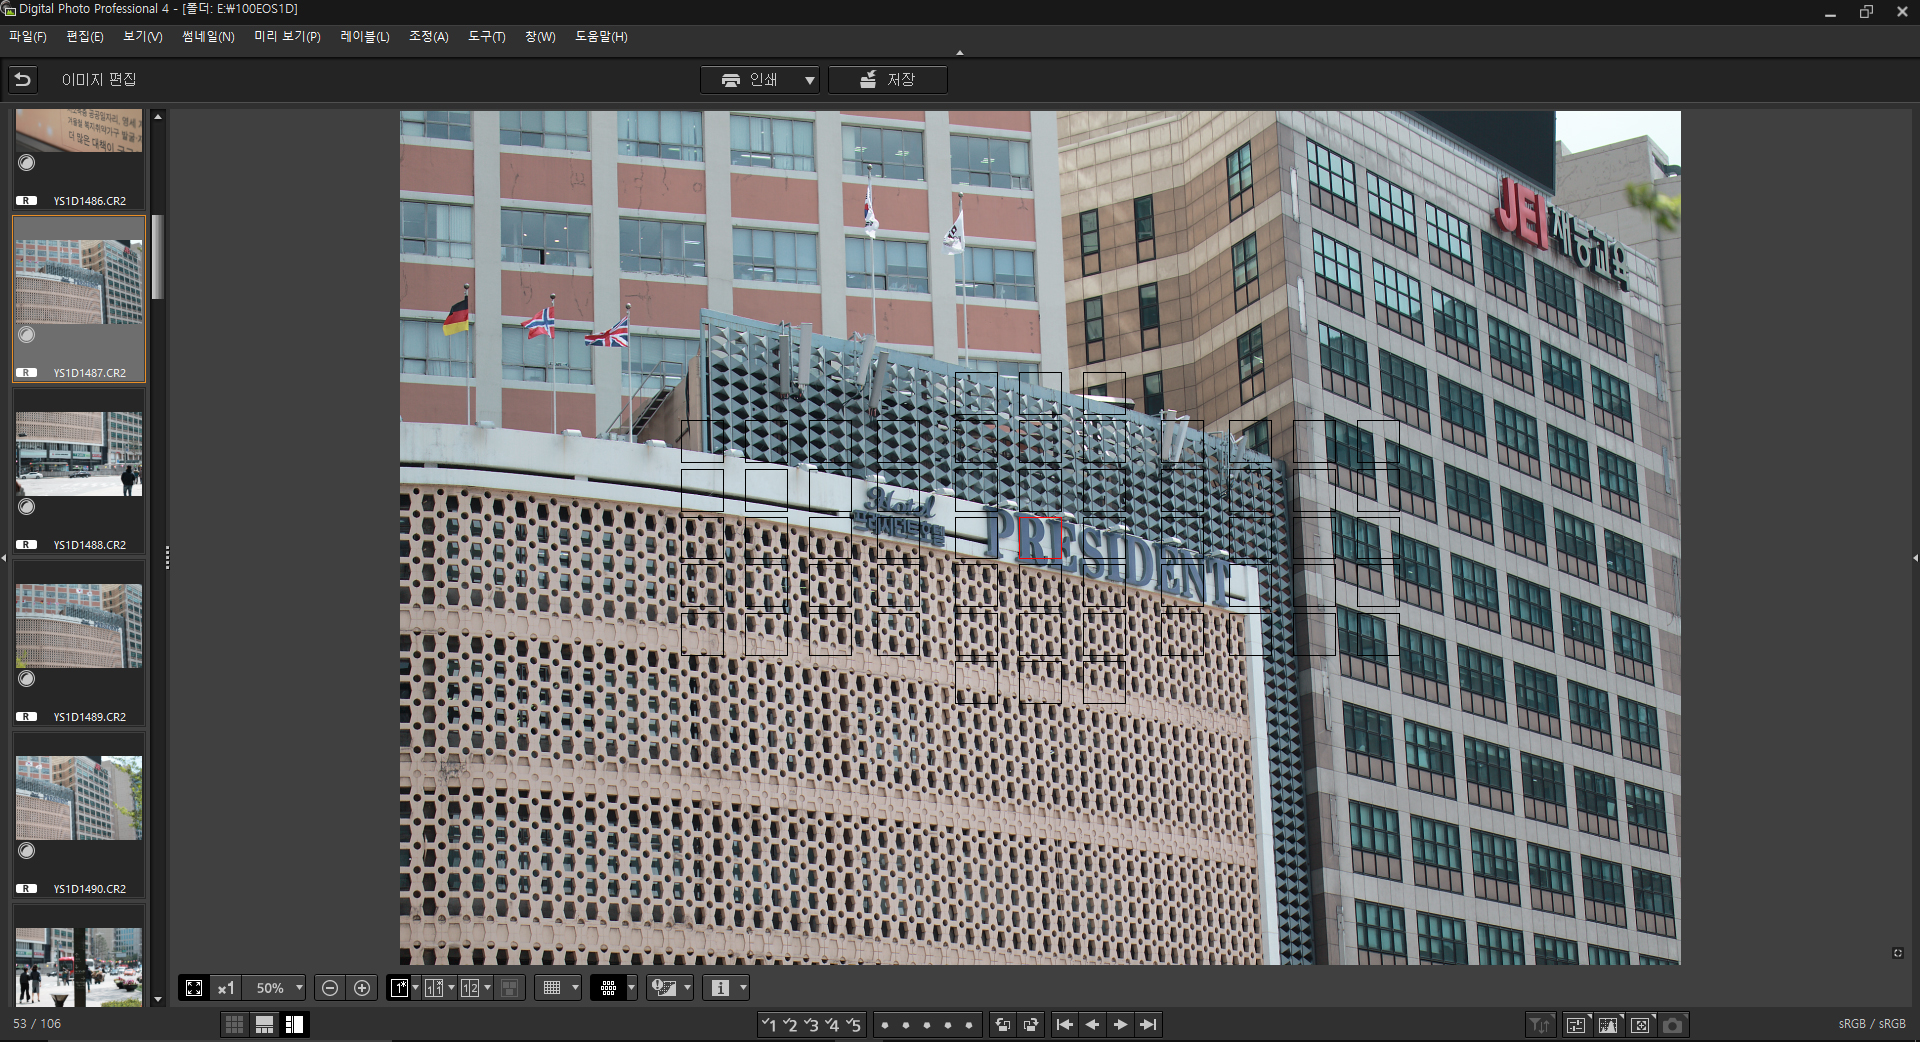Expand the AF point display dropdown arrow
The height and width of the screenshot is (1042, 1920).
pyautogui.click(x=631, y=988)
